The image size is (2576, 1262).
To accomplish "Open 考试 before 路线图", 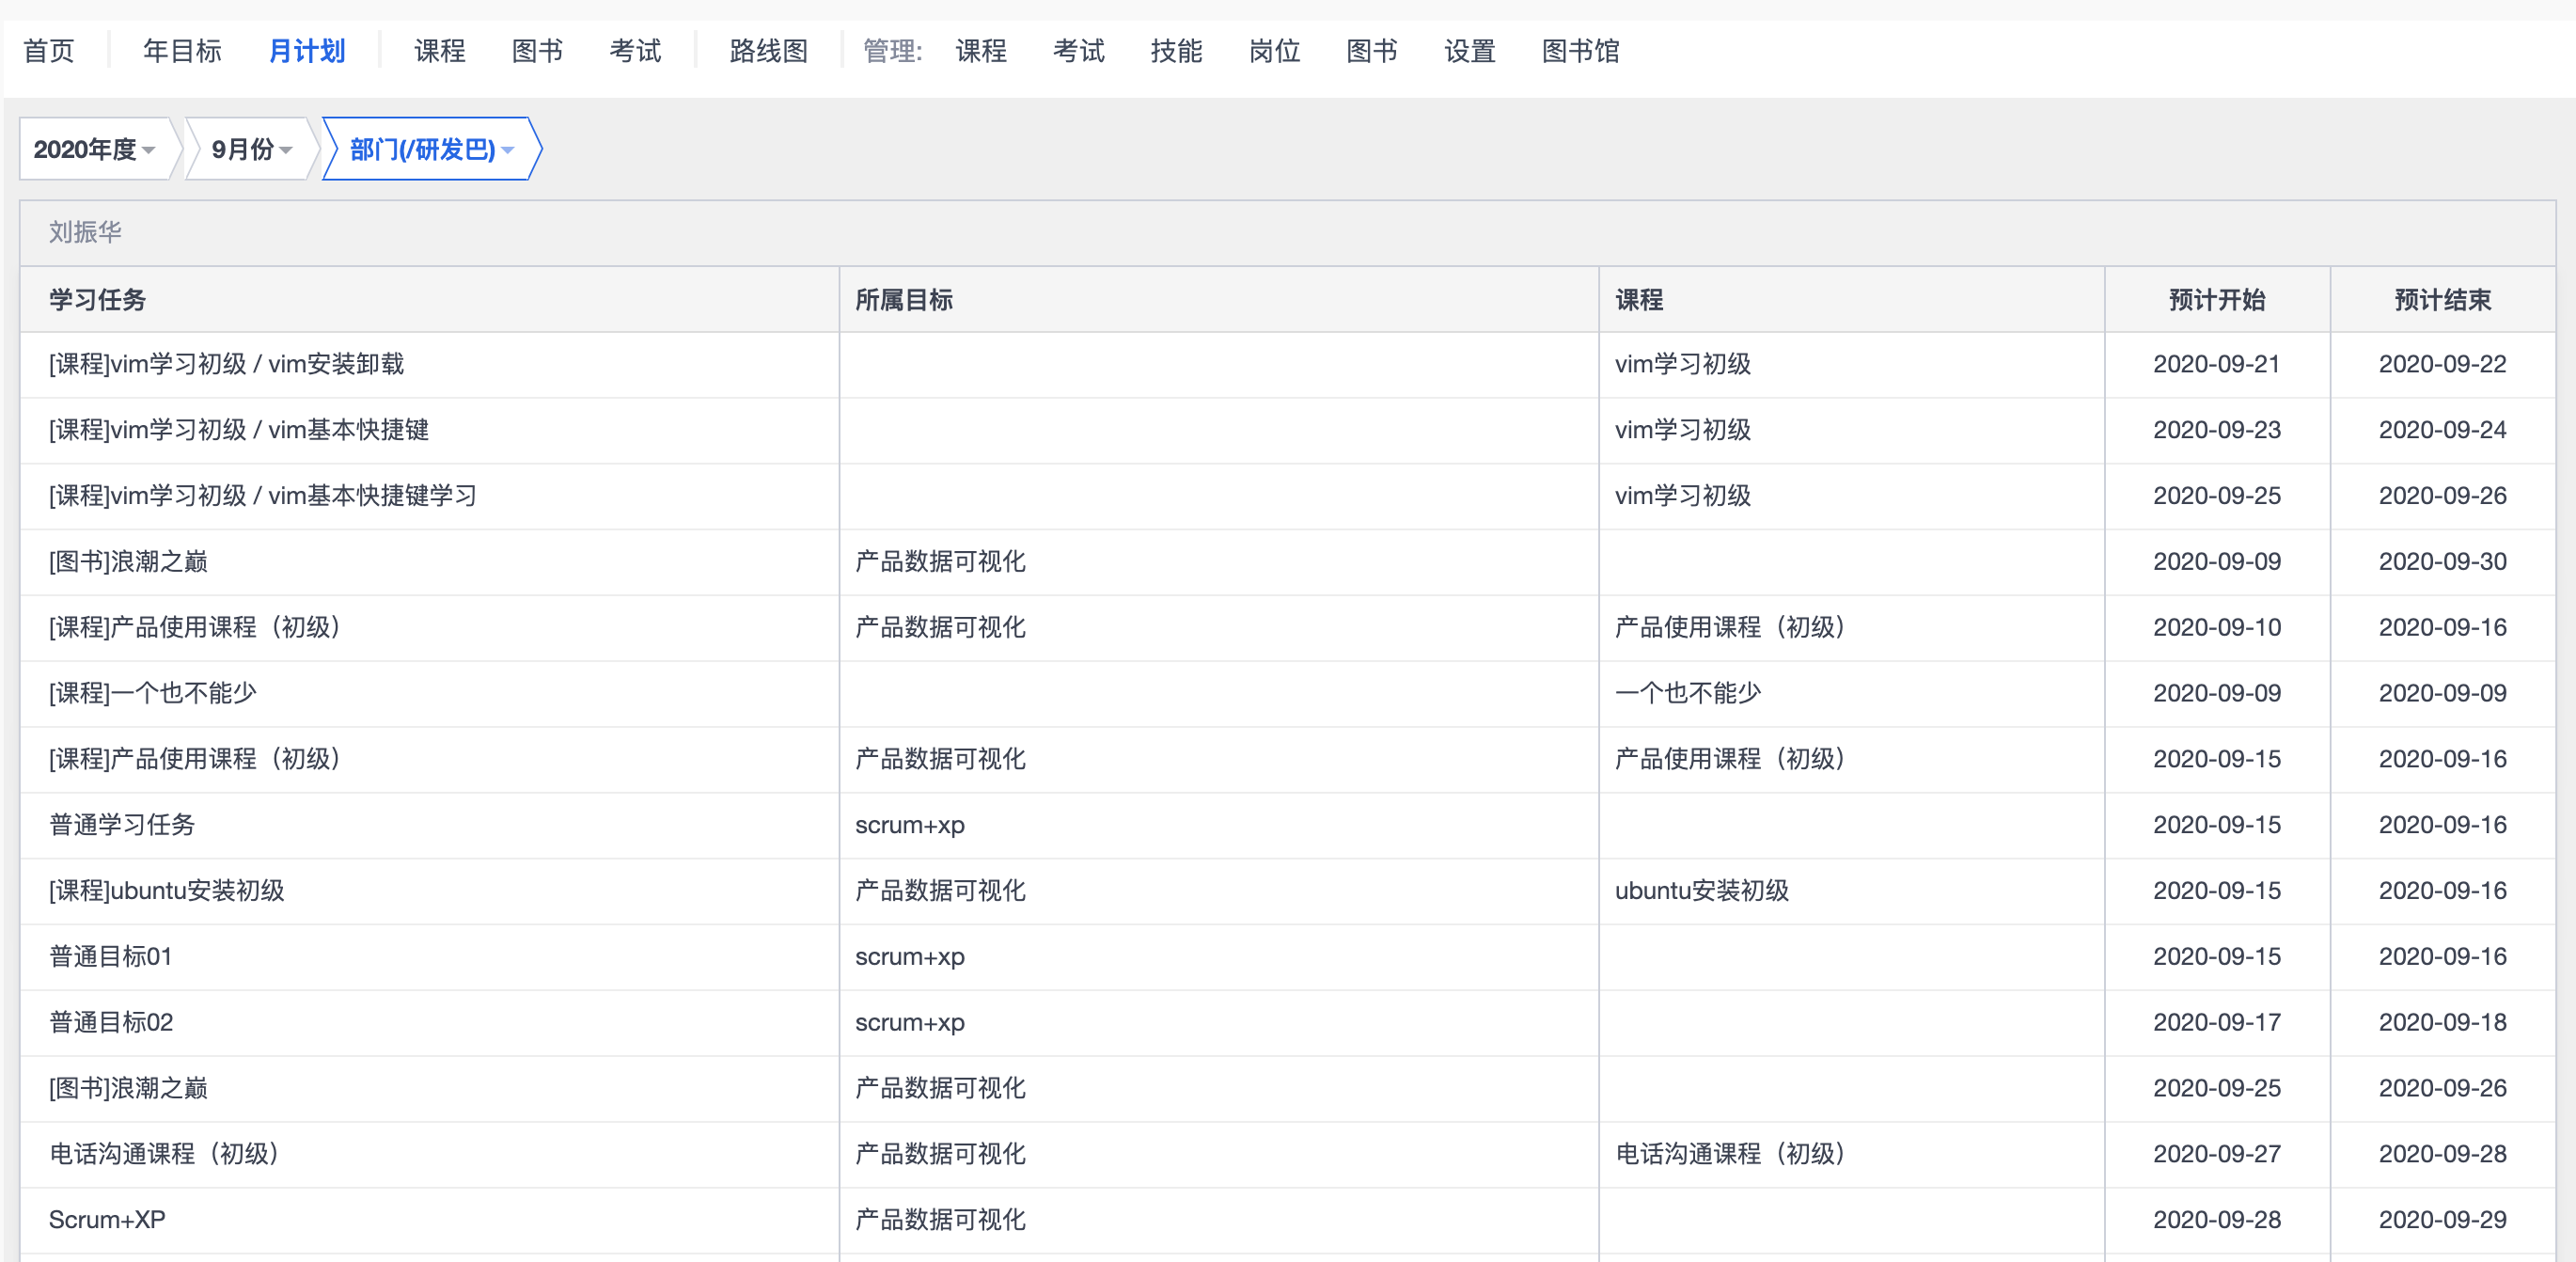I will (636, 51).
